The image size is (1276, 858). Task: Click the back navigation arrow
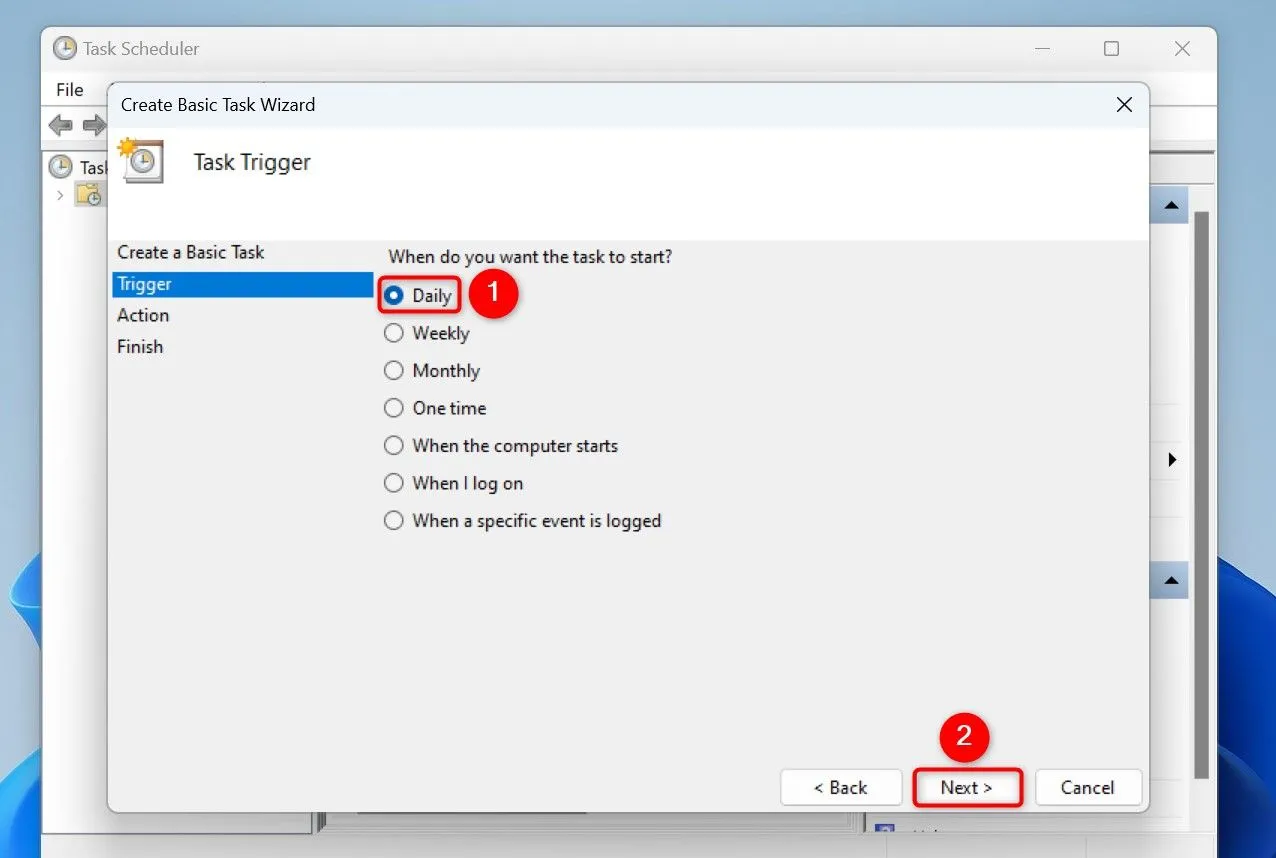60,125
